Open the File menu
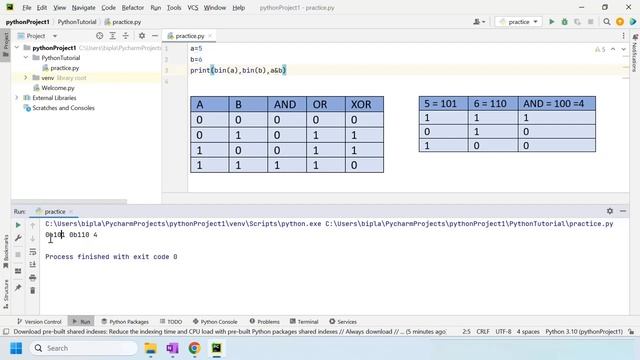 coord(27,8)
